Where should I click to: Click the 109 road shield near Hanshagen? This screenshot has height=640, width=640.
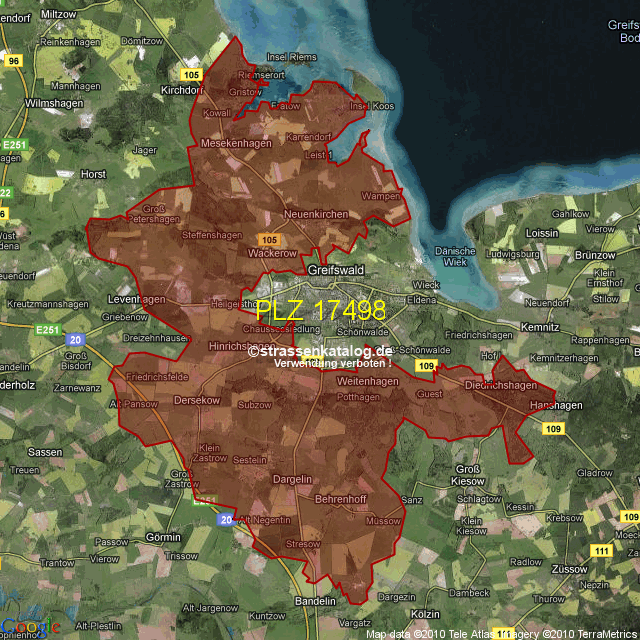[x=555, y=429]
